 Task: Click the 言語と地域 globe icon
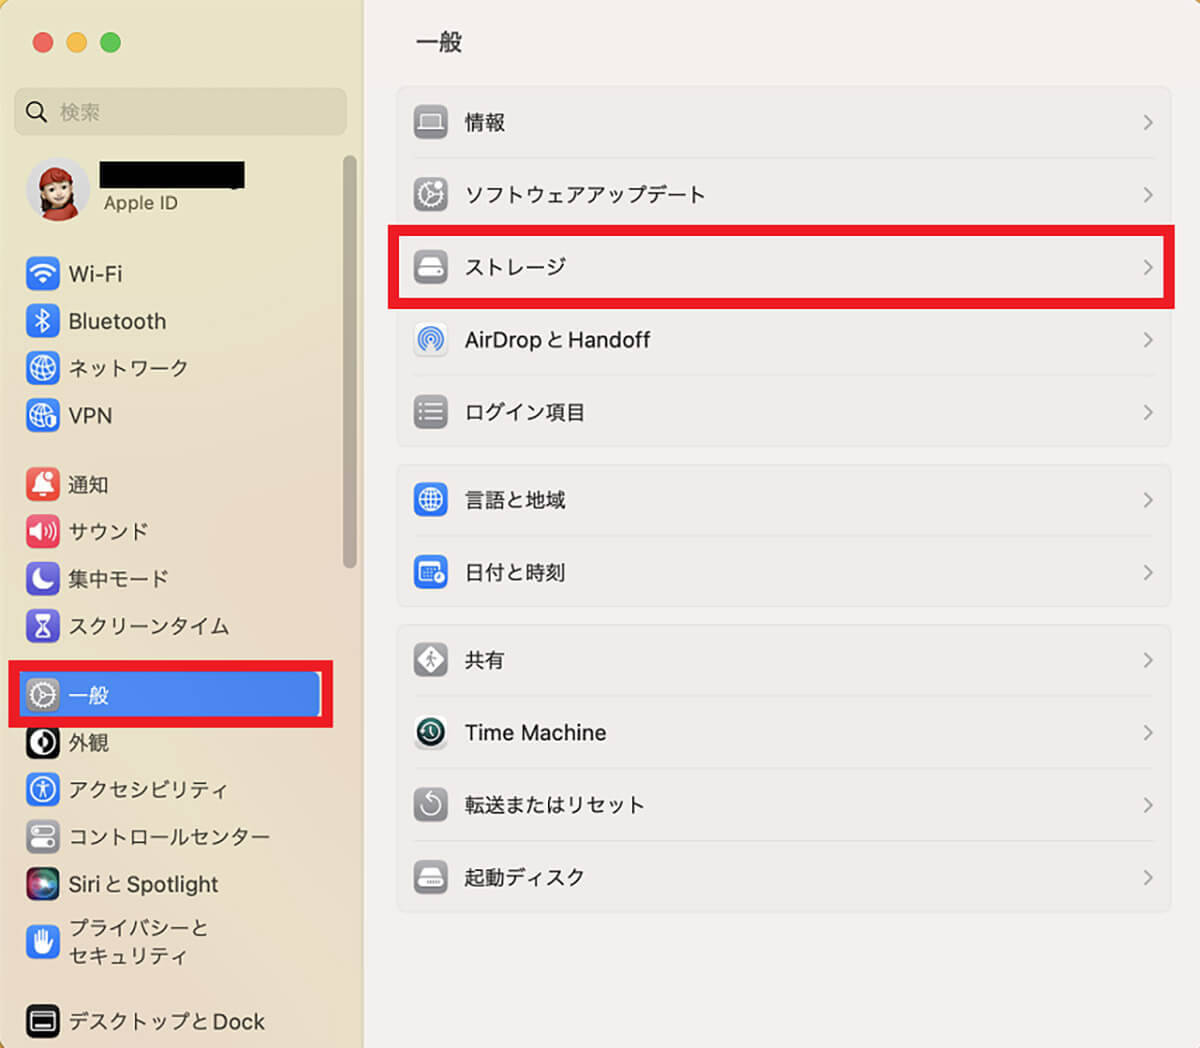point(431,499)
